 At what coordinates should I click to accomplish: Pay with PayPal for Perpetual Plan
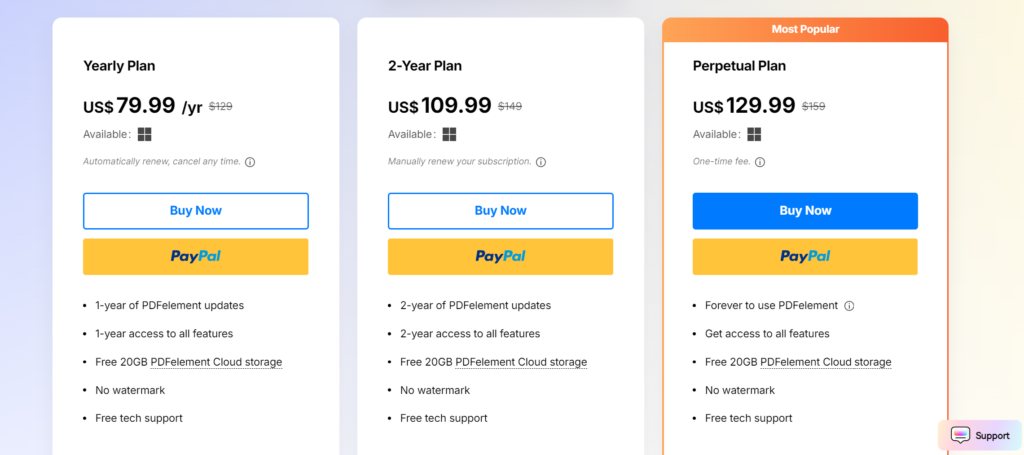tap(805, 256)
